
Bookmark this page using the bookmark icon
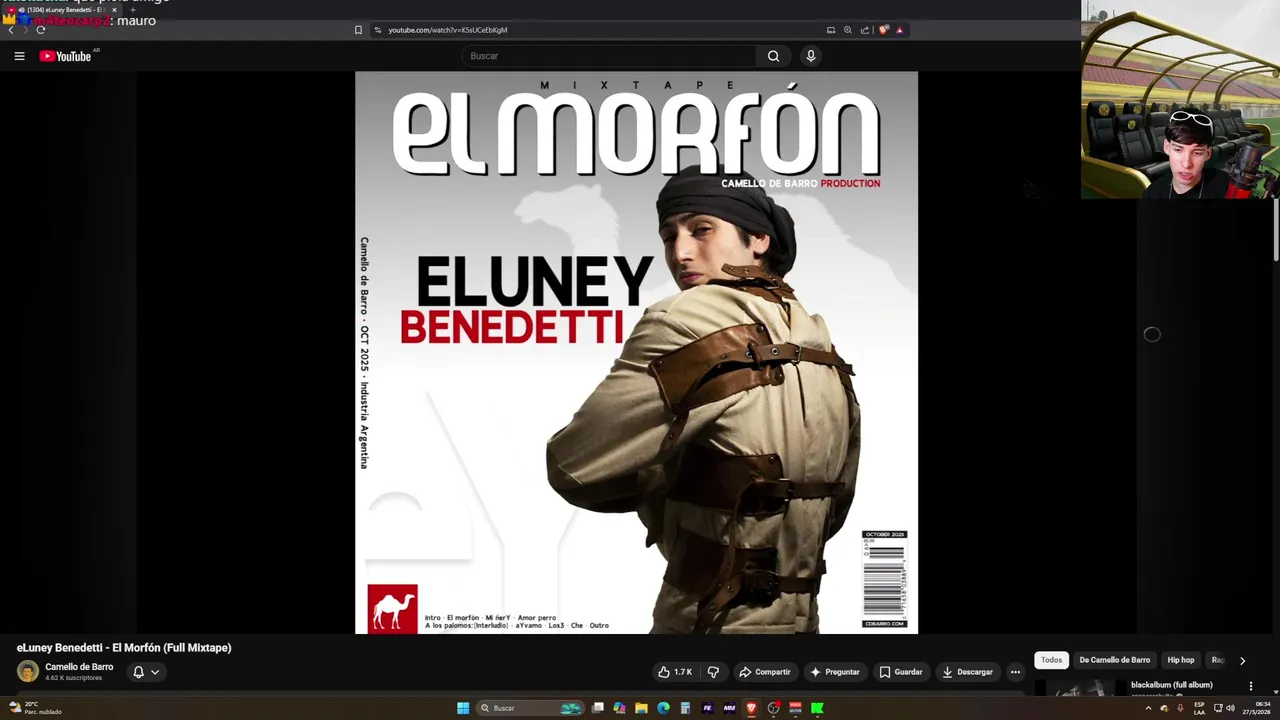(x=358, y=30)
